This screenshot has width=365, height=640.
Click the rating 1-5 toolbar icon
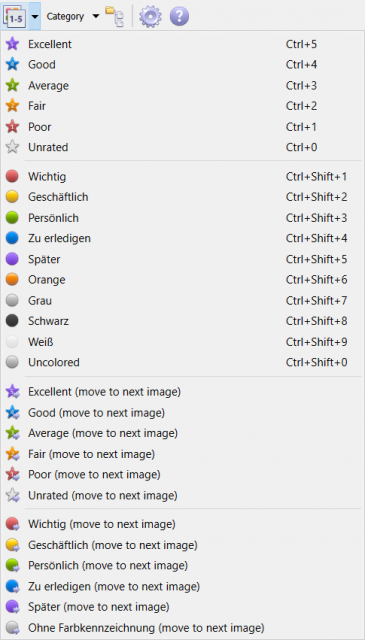point(15,16)
